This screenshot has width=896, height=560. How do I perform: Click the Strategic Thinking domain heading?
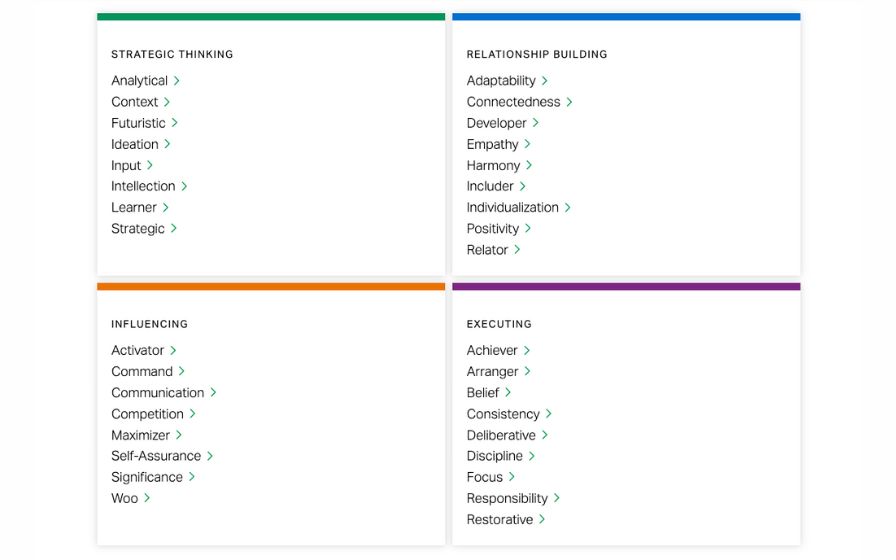pos(172,55)
